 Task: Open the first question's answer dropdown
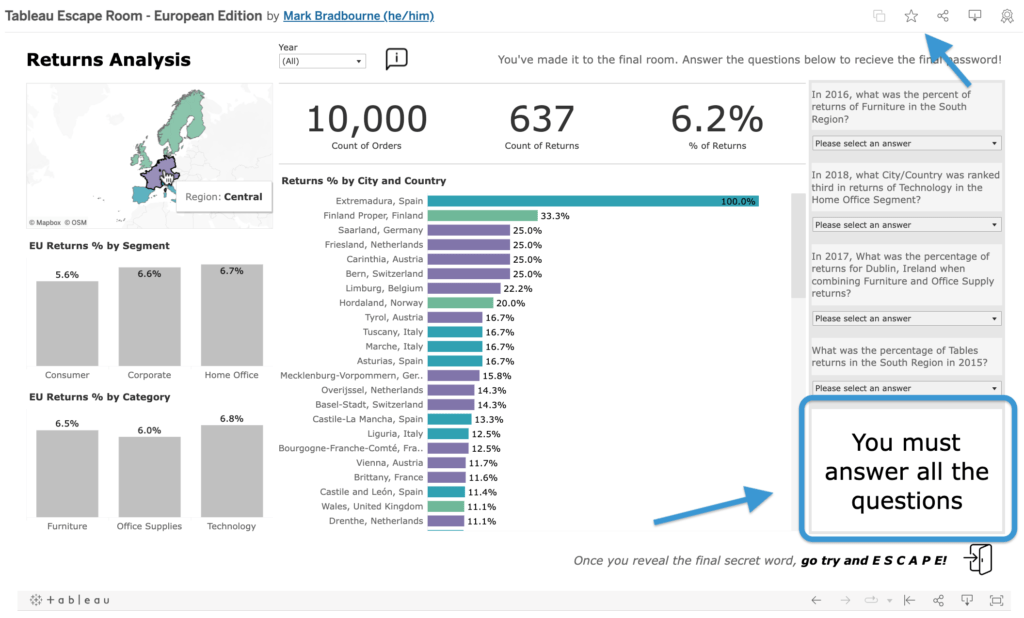click(x=905, y=143)
